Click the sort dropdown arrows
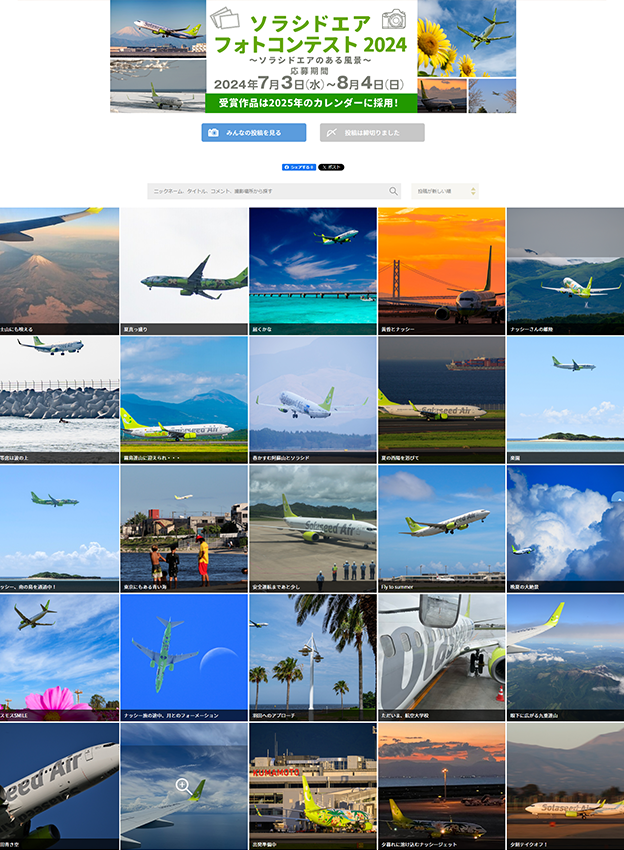 (x=473, y=191)
